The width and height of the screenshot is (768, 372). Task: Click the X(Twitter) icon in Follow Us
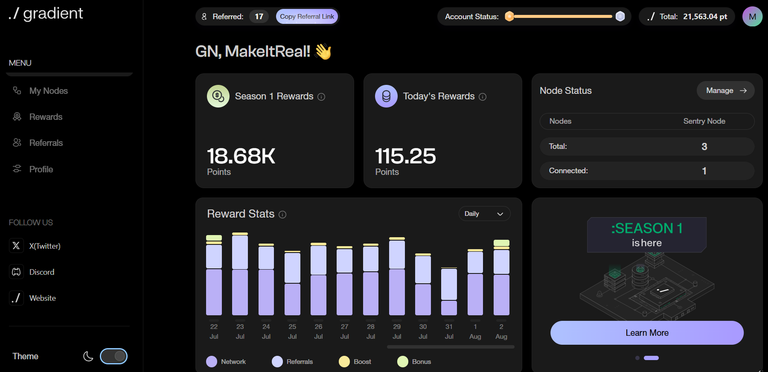pyautogui.click(x=16, y=246)
